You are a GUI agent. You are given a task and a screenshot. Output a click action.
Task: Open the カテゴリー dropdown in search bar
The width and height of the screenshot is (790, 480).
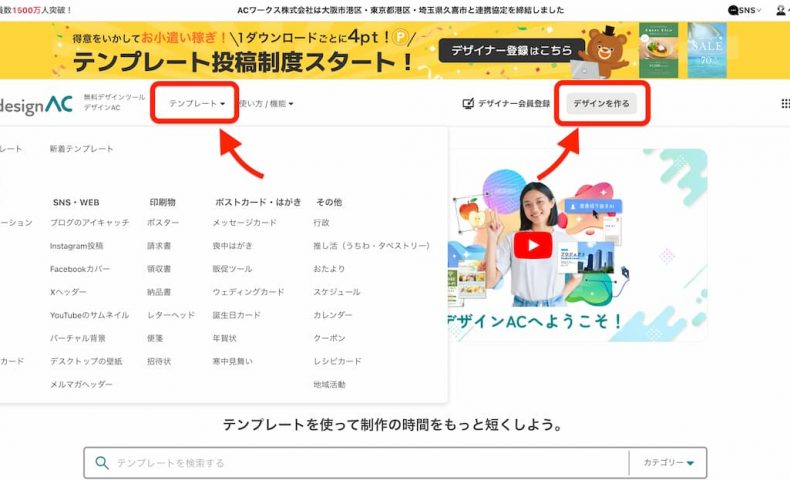[669, 463]
